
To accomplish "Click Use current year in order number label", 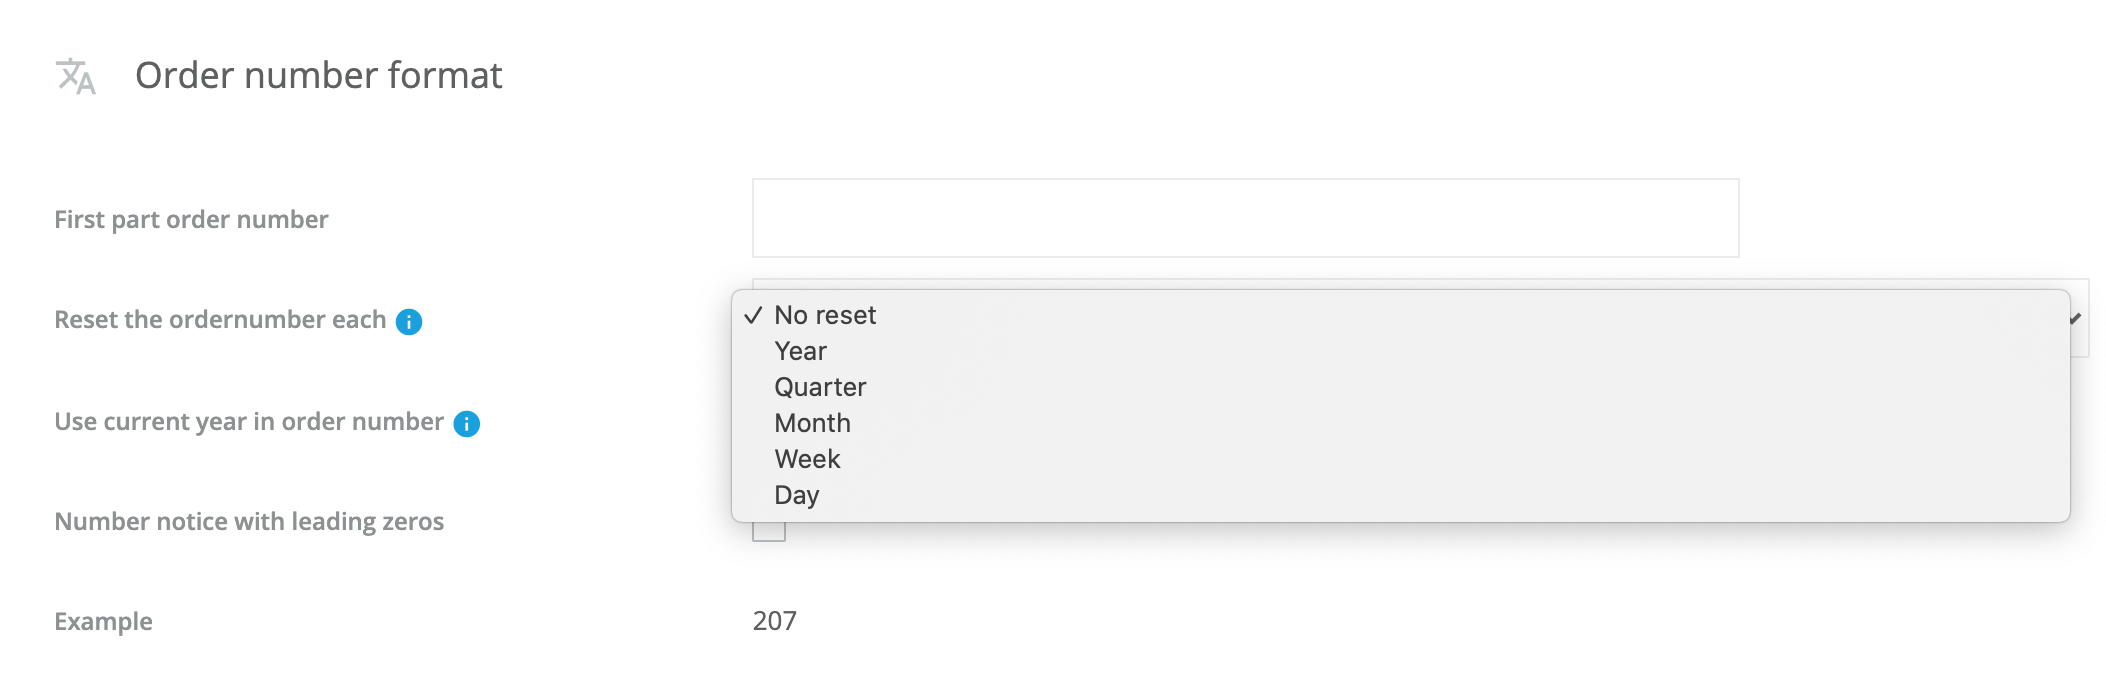I will tap(249, 422).
